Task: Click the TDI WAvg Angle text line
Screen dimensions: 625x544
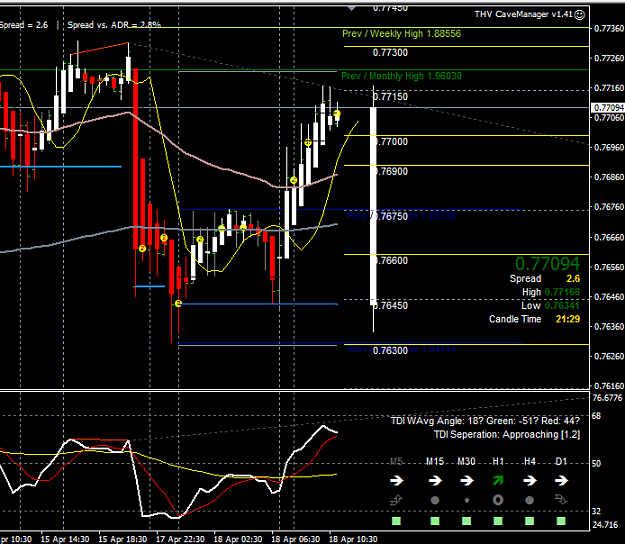Action: click(x=485, y=421)
